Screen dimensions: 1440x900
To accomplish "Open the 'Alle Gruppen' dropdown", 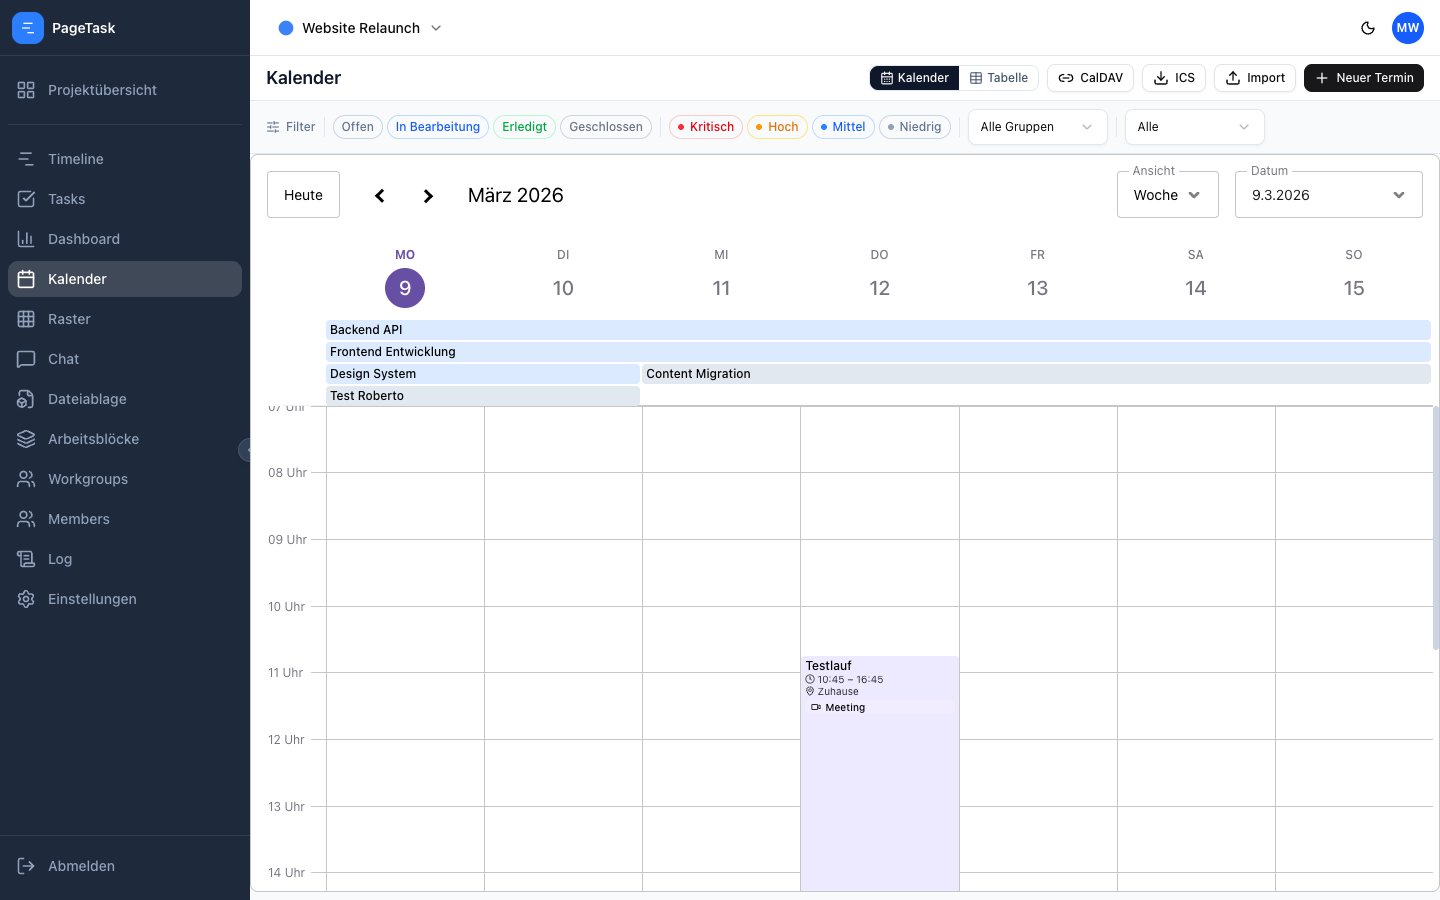I will pos(1037,127).
